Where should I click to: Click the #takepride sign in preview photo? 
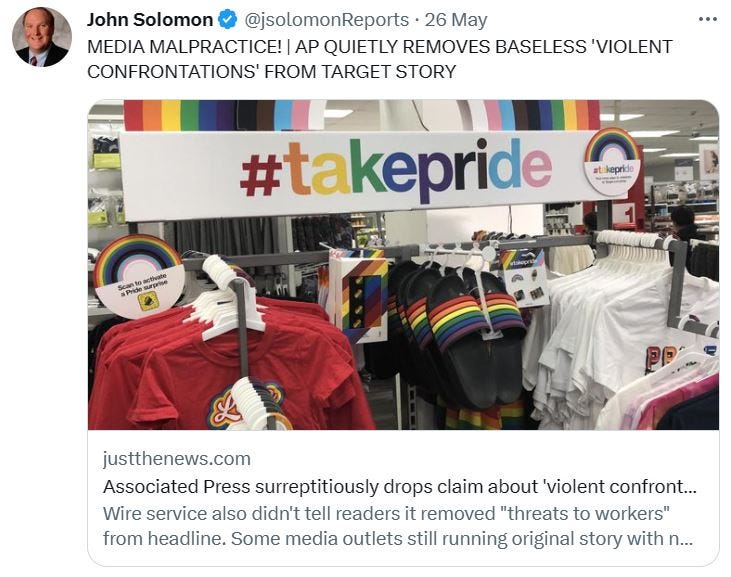click(359, 172)
